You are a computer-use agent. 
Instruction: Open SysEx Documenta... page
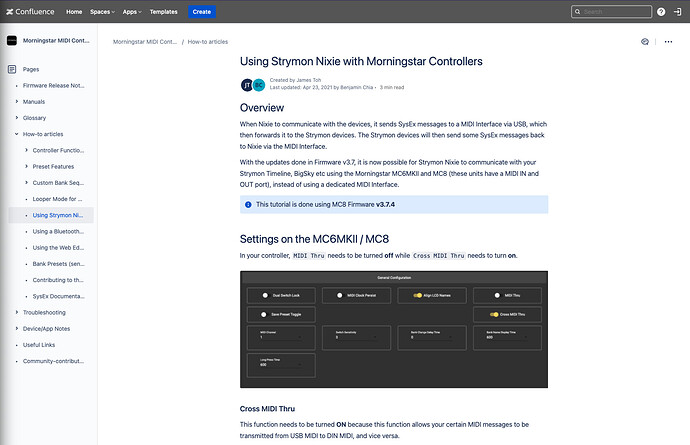59,296
